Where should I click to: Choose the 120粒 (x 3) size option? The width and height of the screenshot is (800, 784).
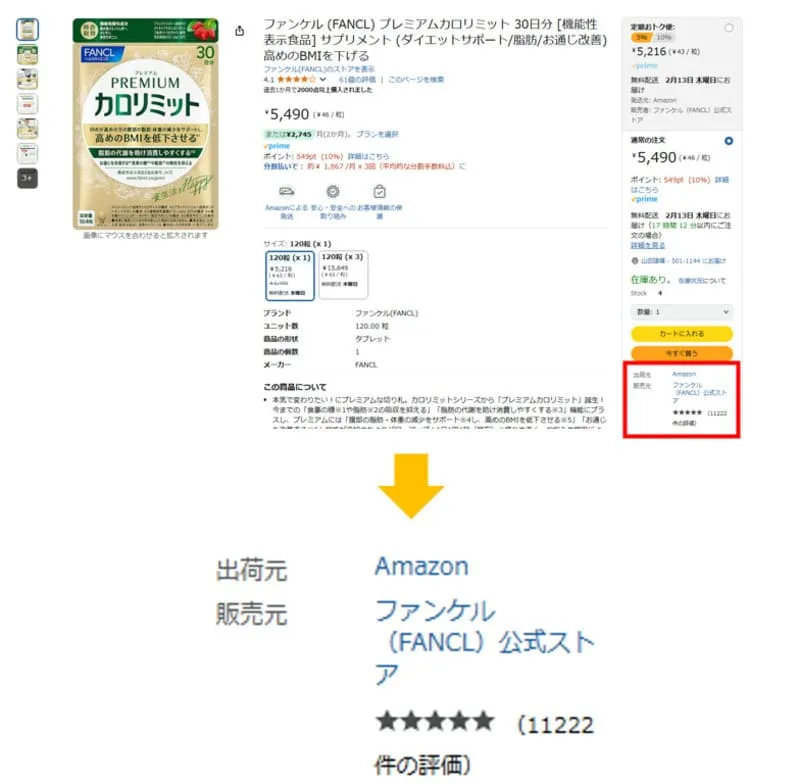pyautogui.click(x=343, y=274)
